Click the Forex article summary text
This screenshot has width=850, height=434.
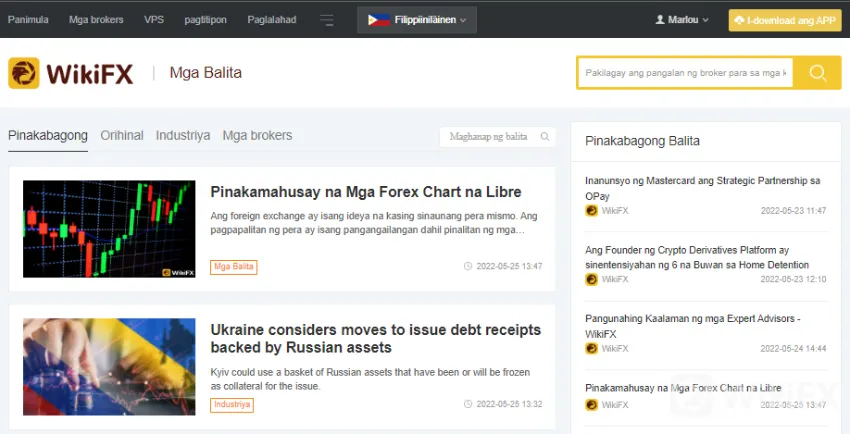point(374,223)
